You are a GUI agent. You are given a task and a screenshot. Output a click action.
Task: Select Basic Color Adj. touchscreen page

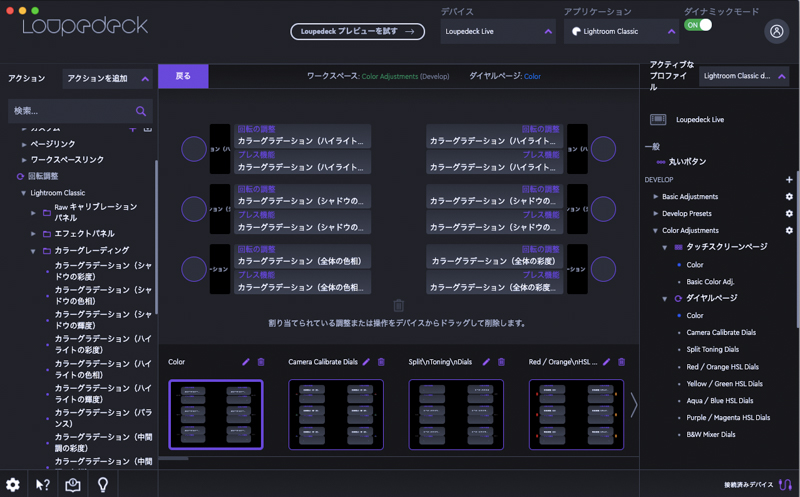(710, 282)
